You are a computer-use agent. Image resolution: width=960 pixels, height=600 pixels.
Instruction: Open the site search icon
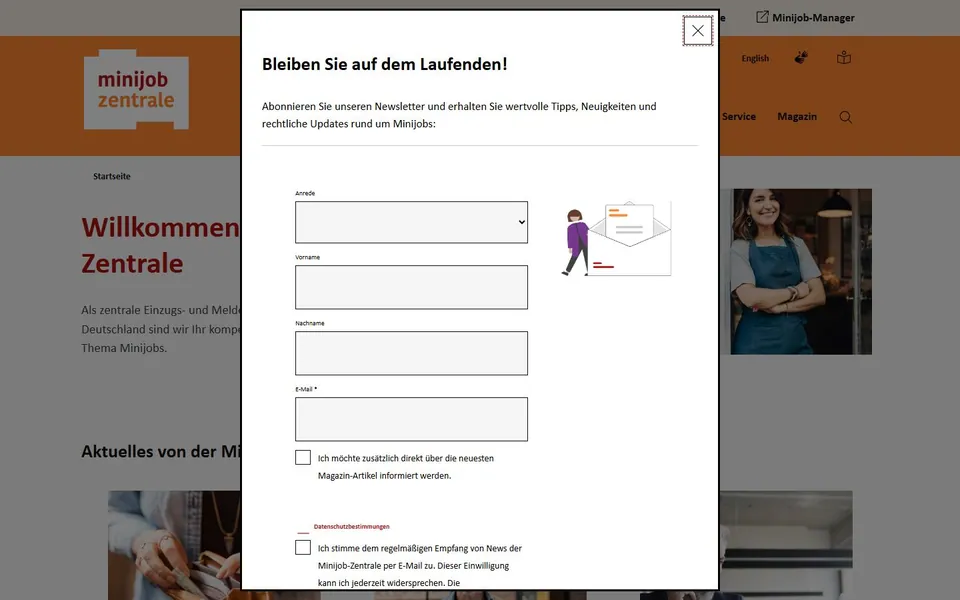846,117
